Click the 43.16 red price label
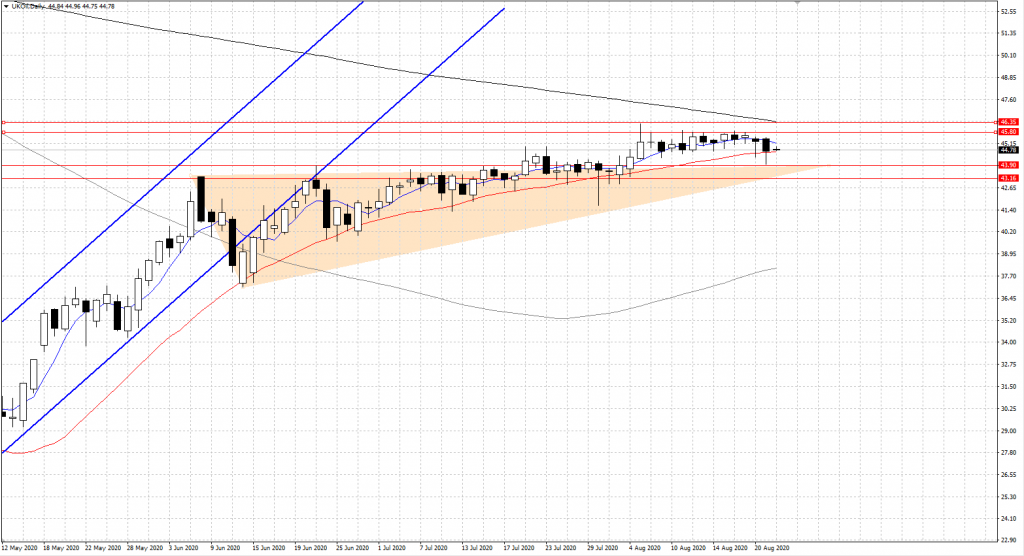1024x556 pixels. [x=1007, y=178]
